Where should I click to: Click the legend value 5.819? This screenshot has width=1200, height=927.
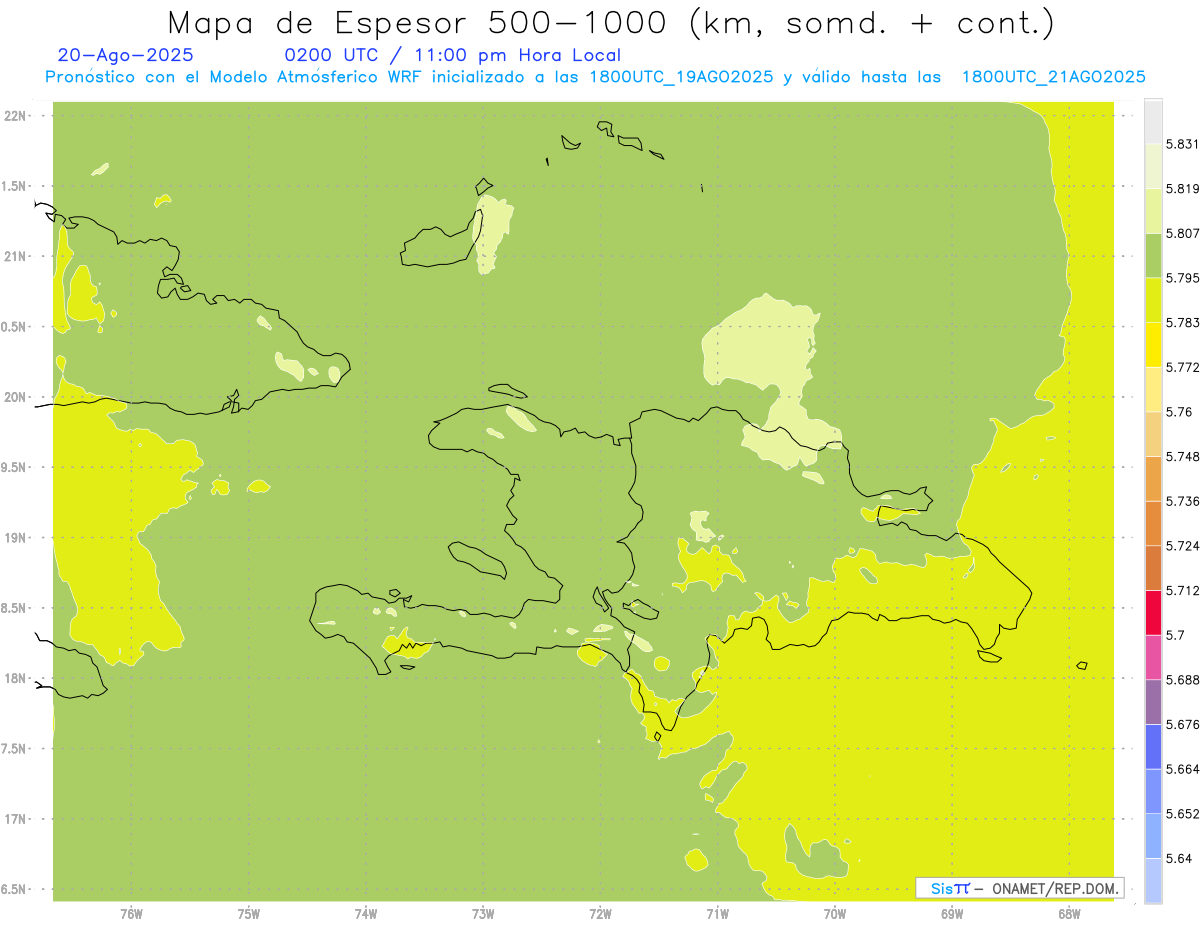point(1182,189)
